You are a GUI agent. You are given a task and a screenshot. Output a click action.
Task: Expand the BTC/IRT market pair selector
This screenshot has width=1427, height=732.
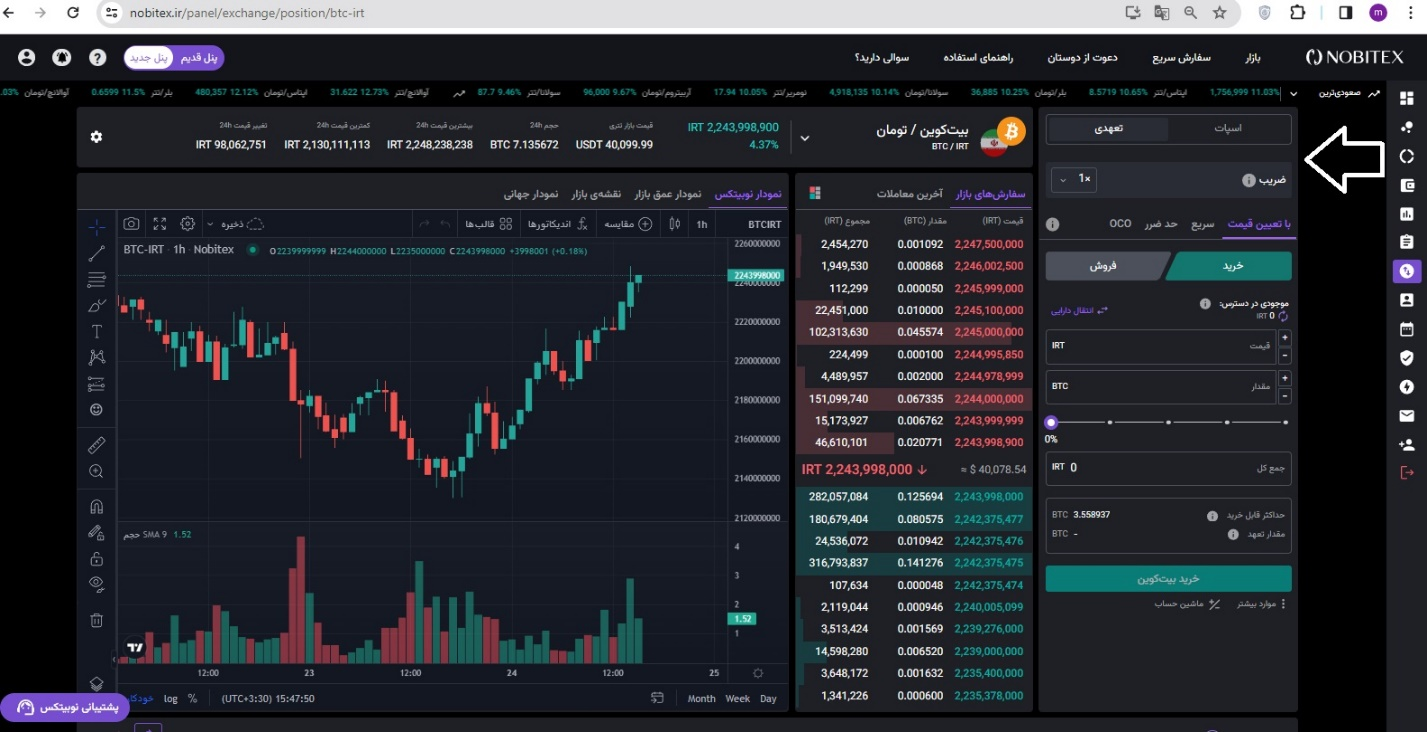click(x=805, y=137)
